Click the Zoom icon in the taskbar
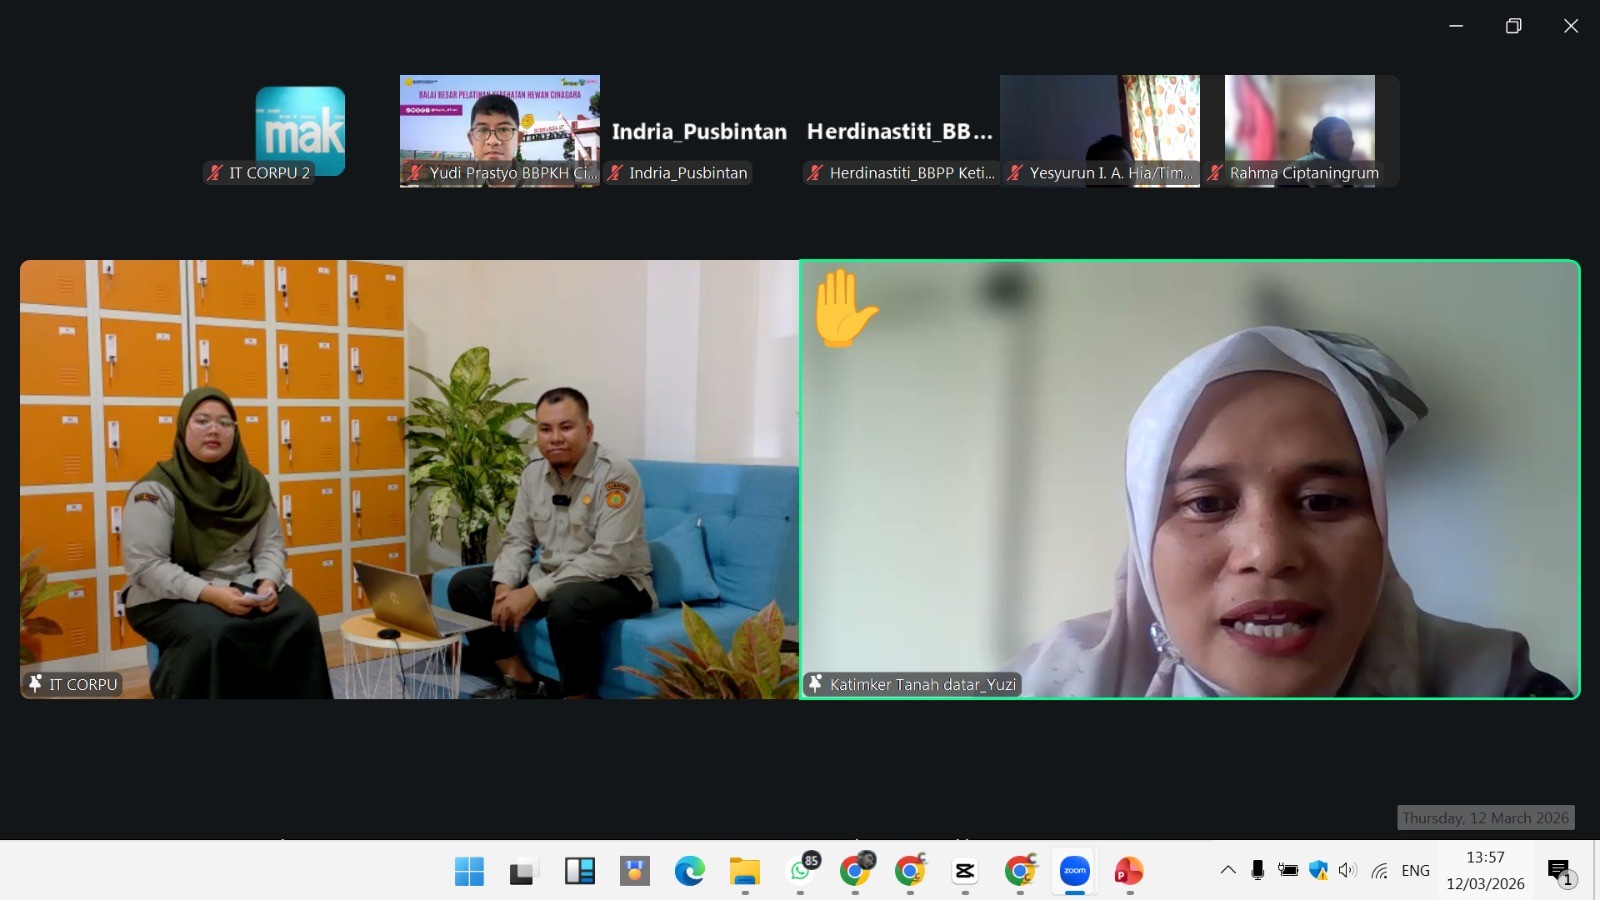 [x=1074, y=871]
